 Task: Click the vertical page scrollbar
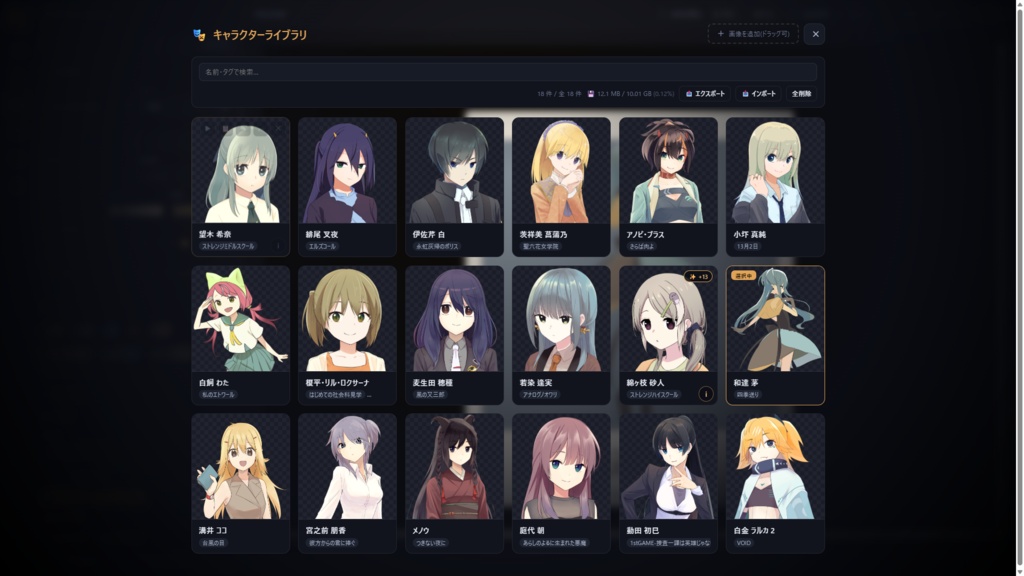(x=1019, y=287)
